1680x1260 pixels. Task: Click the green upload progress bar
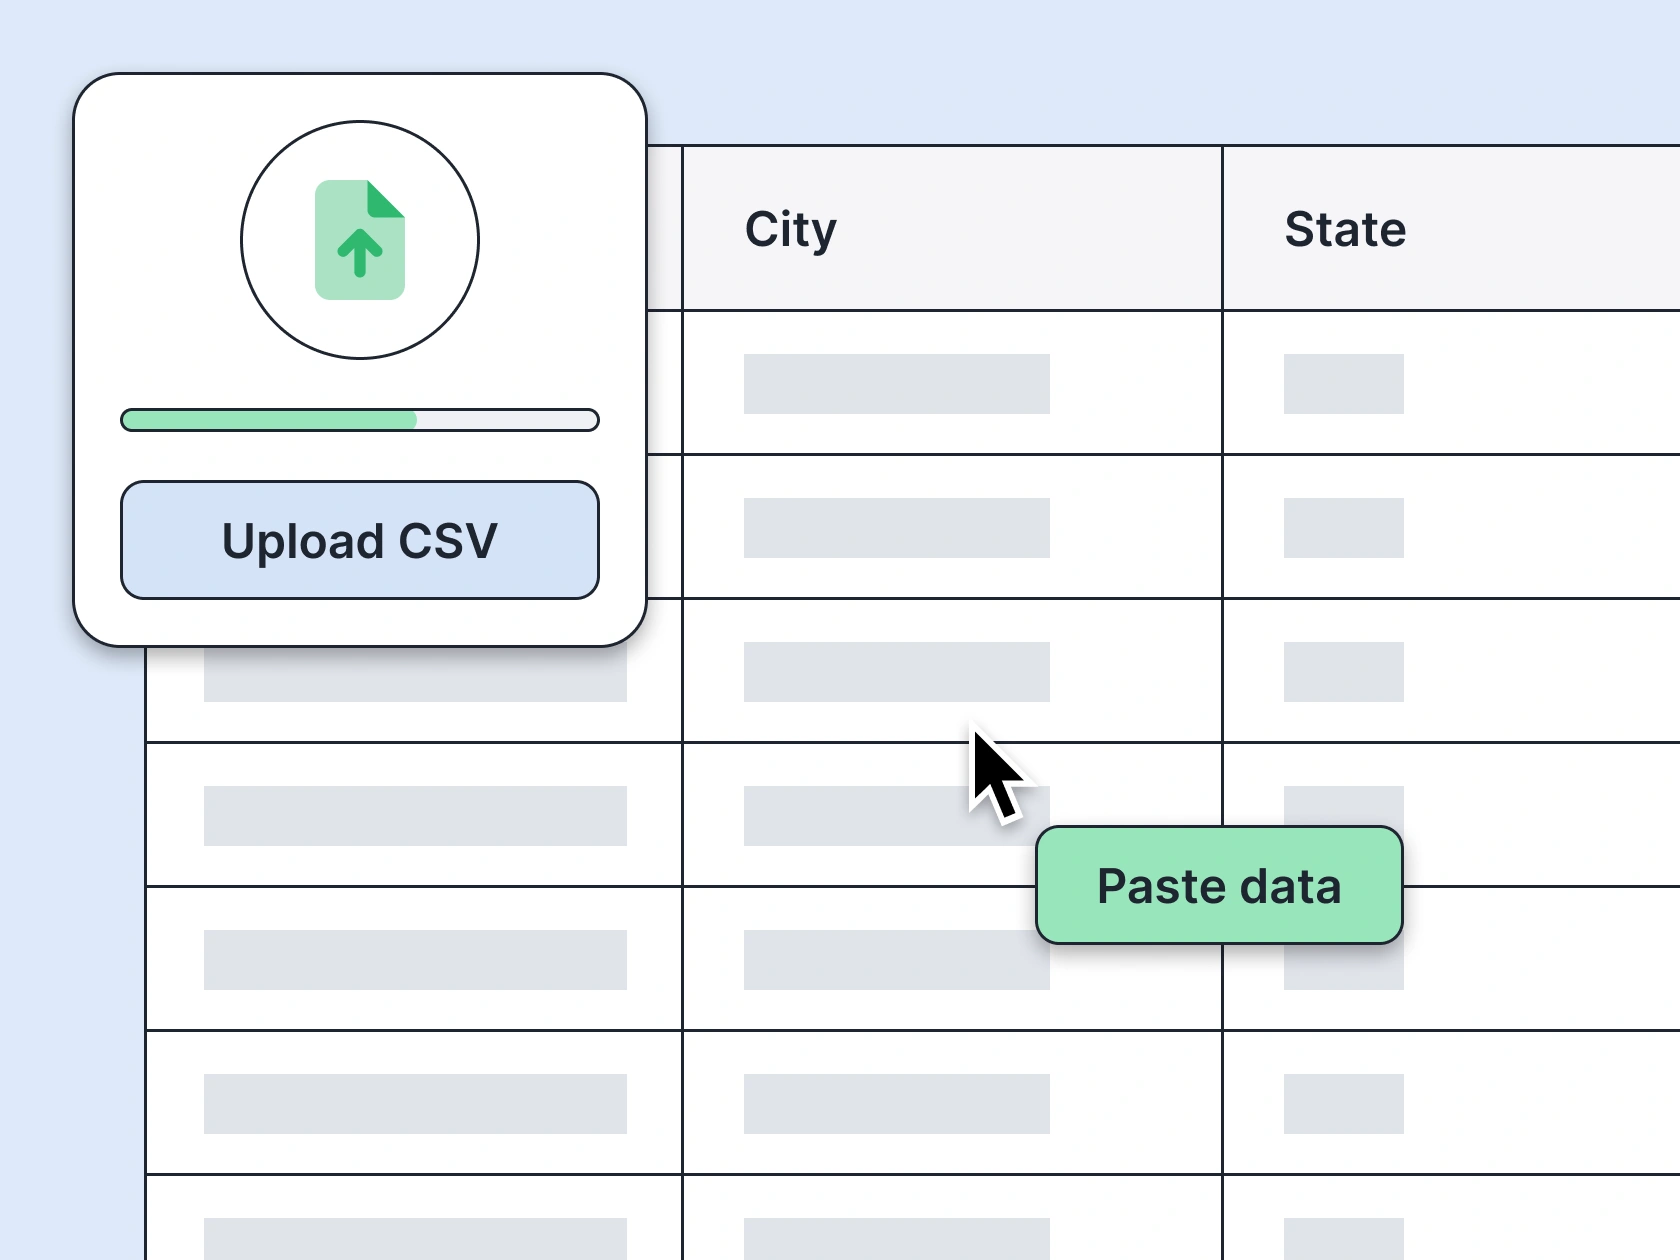[x=360, y=420]
